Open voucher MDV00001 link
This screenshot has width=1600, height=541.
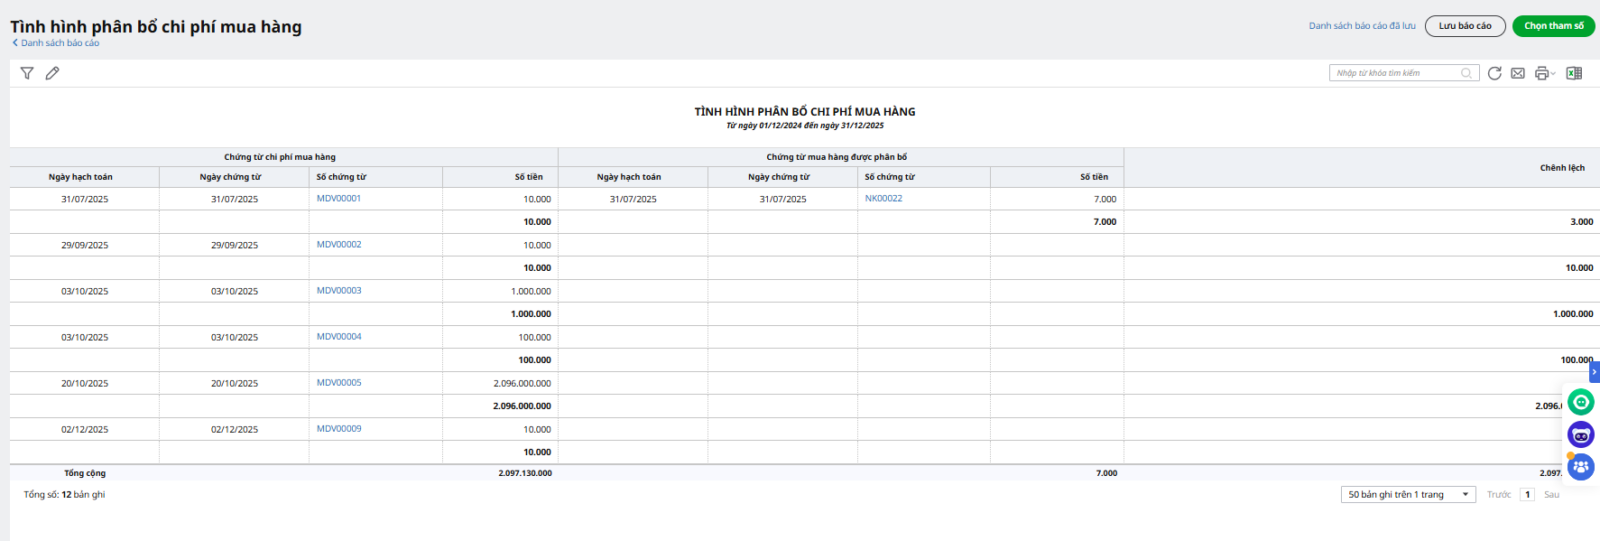339,199
